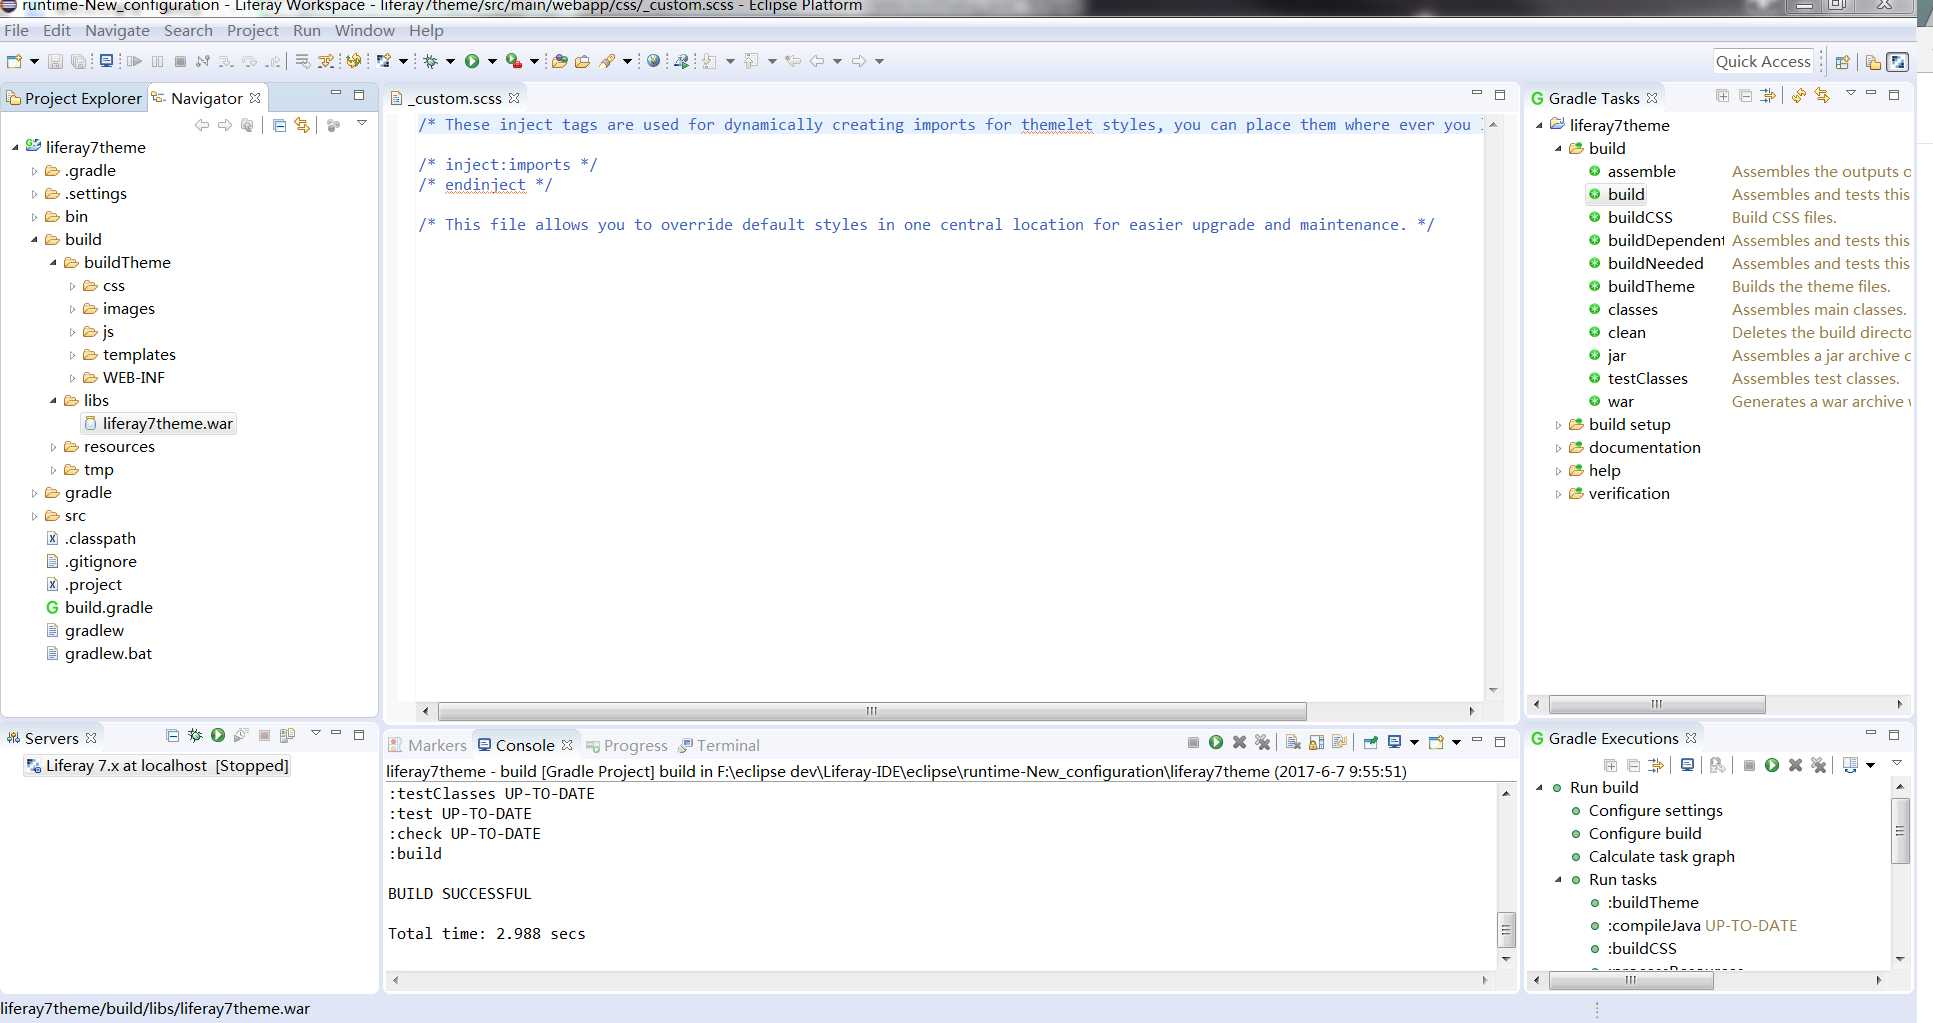Toggle Filter Tasks in Gradle Tasks toolbar

[x=1768, y=96]
